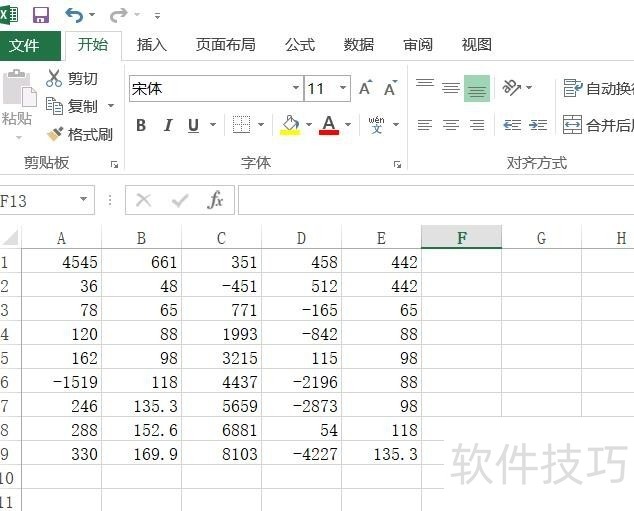Activate the 格式刷 format painter
Viewport: 634px width, 511px height.
(x=80, y=134)
